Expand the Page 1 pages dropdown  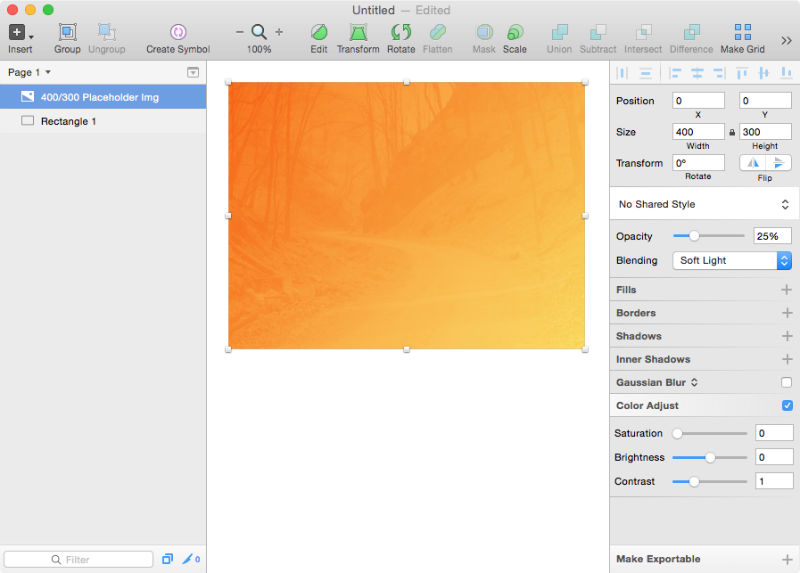pyautogui.click(x=30, y=73)
